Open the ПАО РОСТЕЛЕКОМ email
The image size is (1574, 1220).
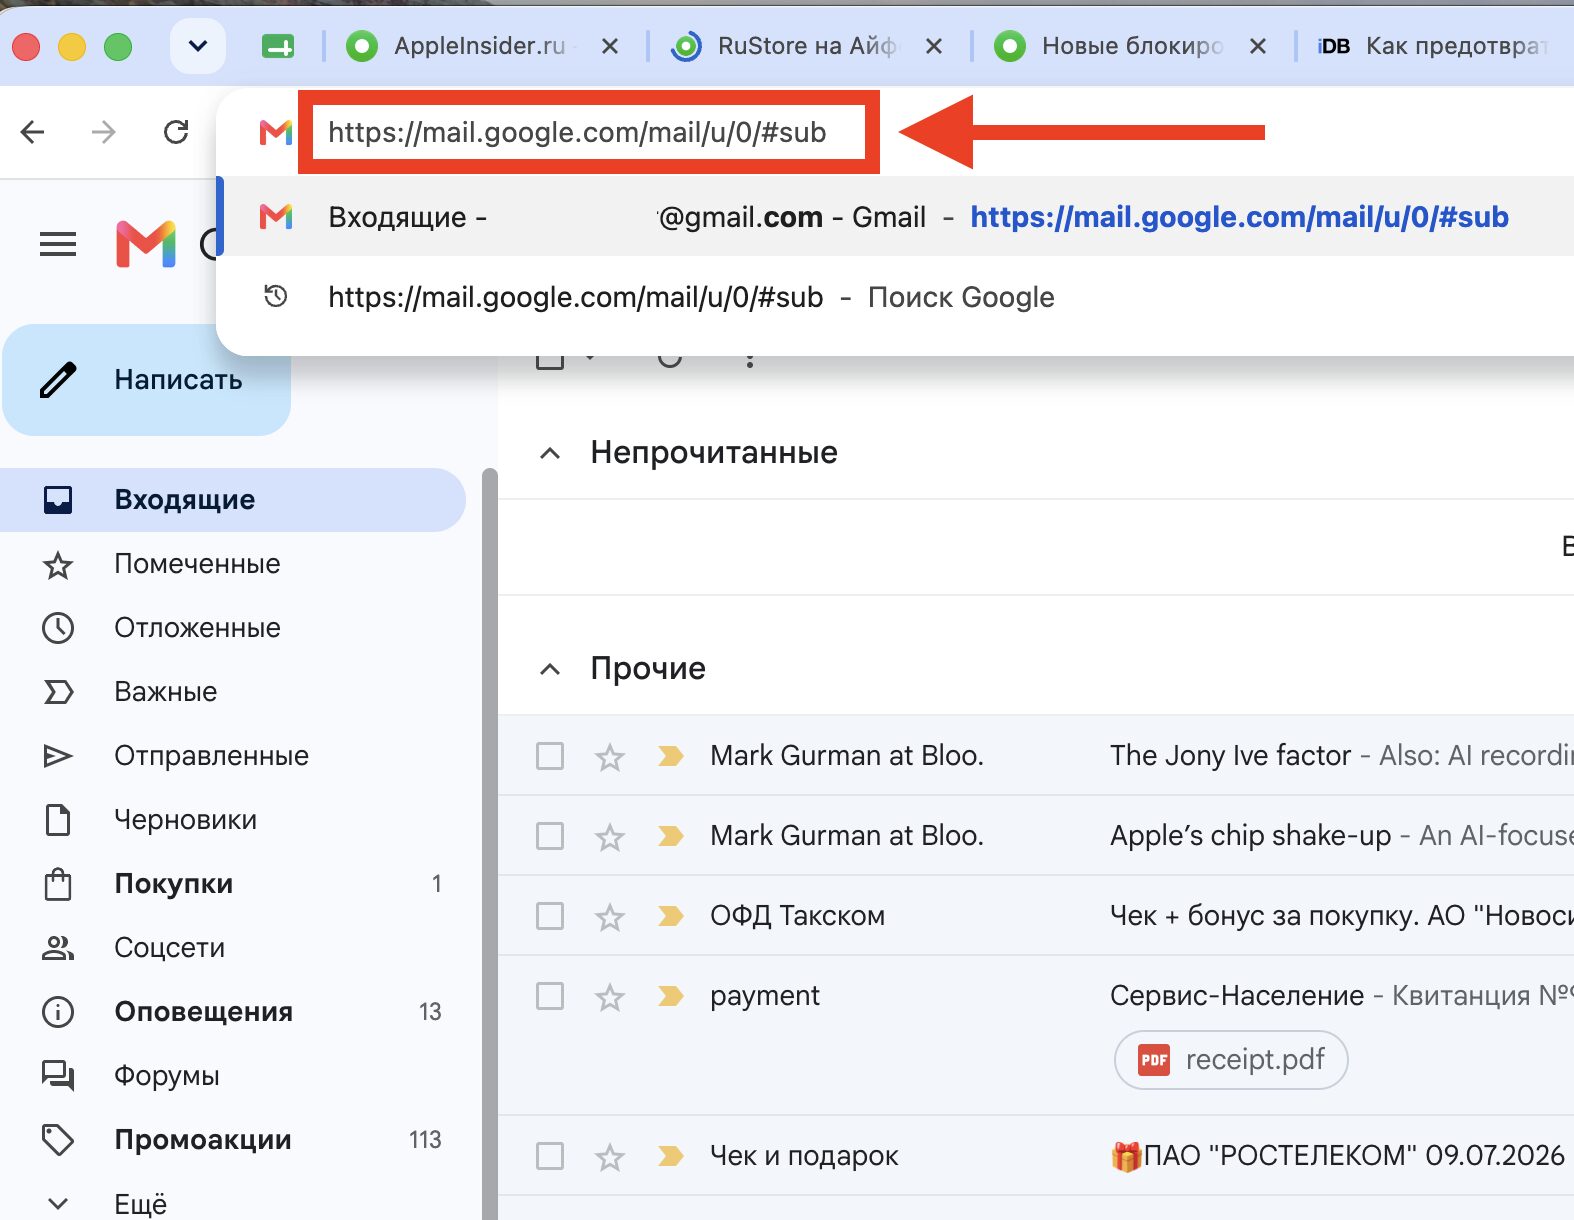[x=1036, y=1156]
